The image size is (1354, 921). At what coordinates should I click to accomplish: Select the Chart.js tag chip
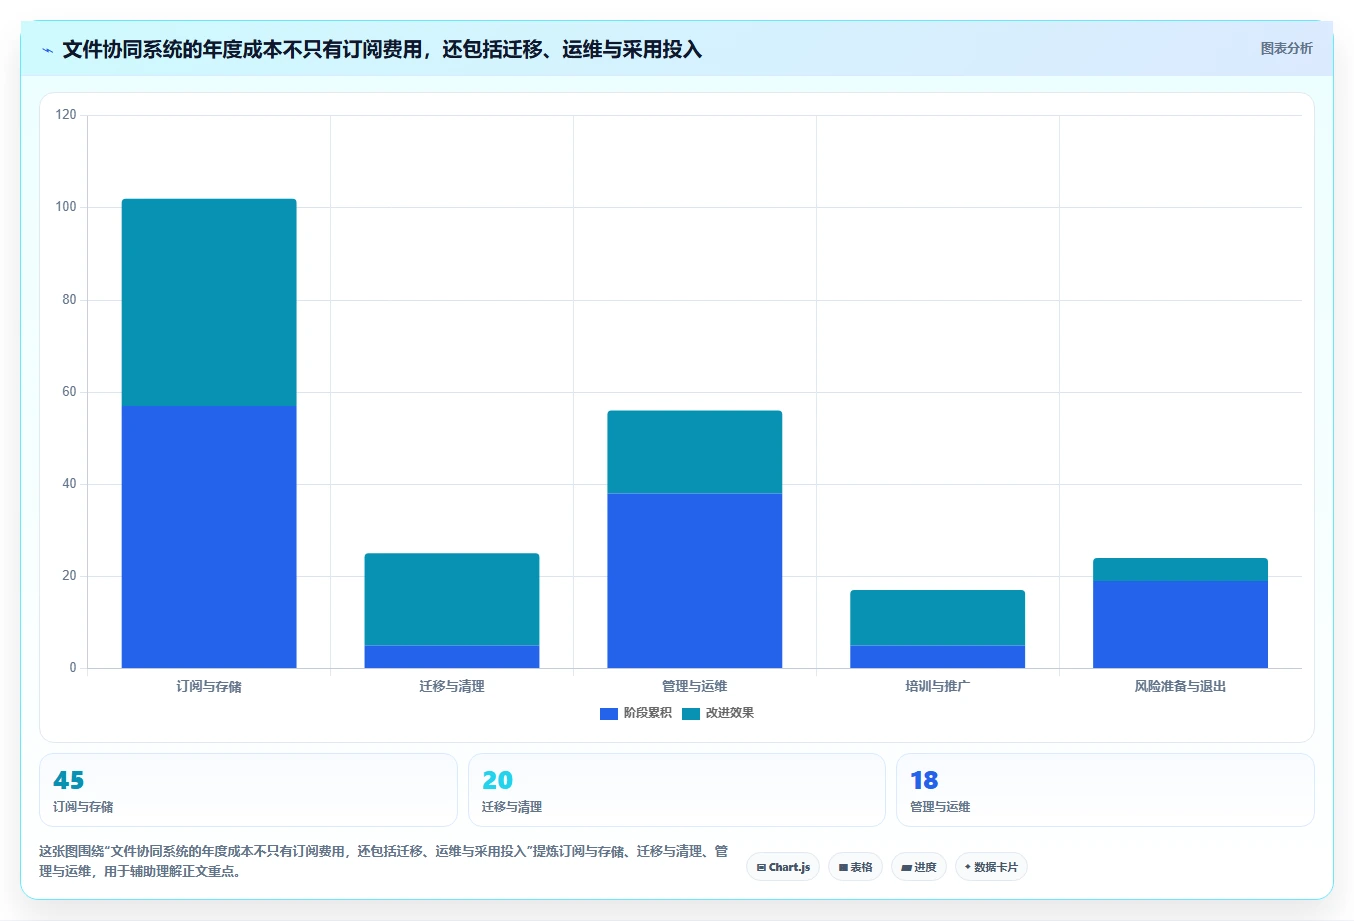783,867
